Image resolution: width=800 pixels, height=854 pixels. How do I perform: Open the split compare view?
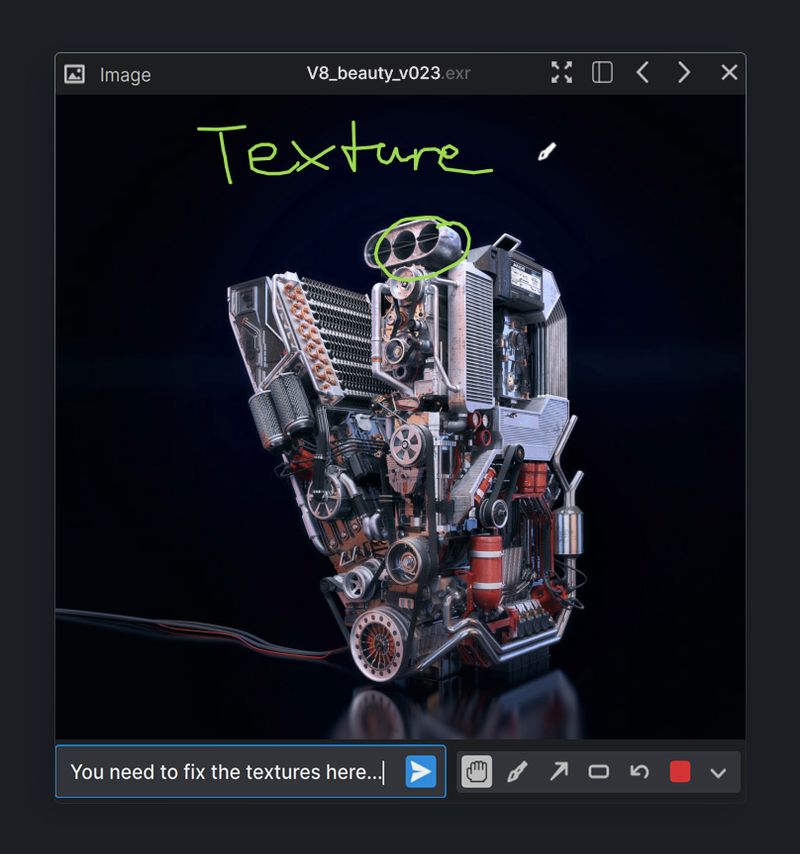[x=601, y=73]
